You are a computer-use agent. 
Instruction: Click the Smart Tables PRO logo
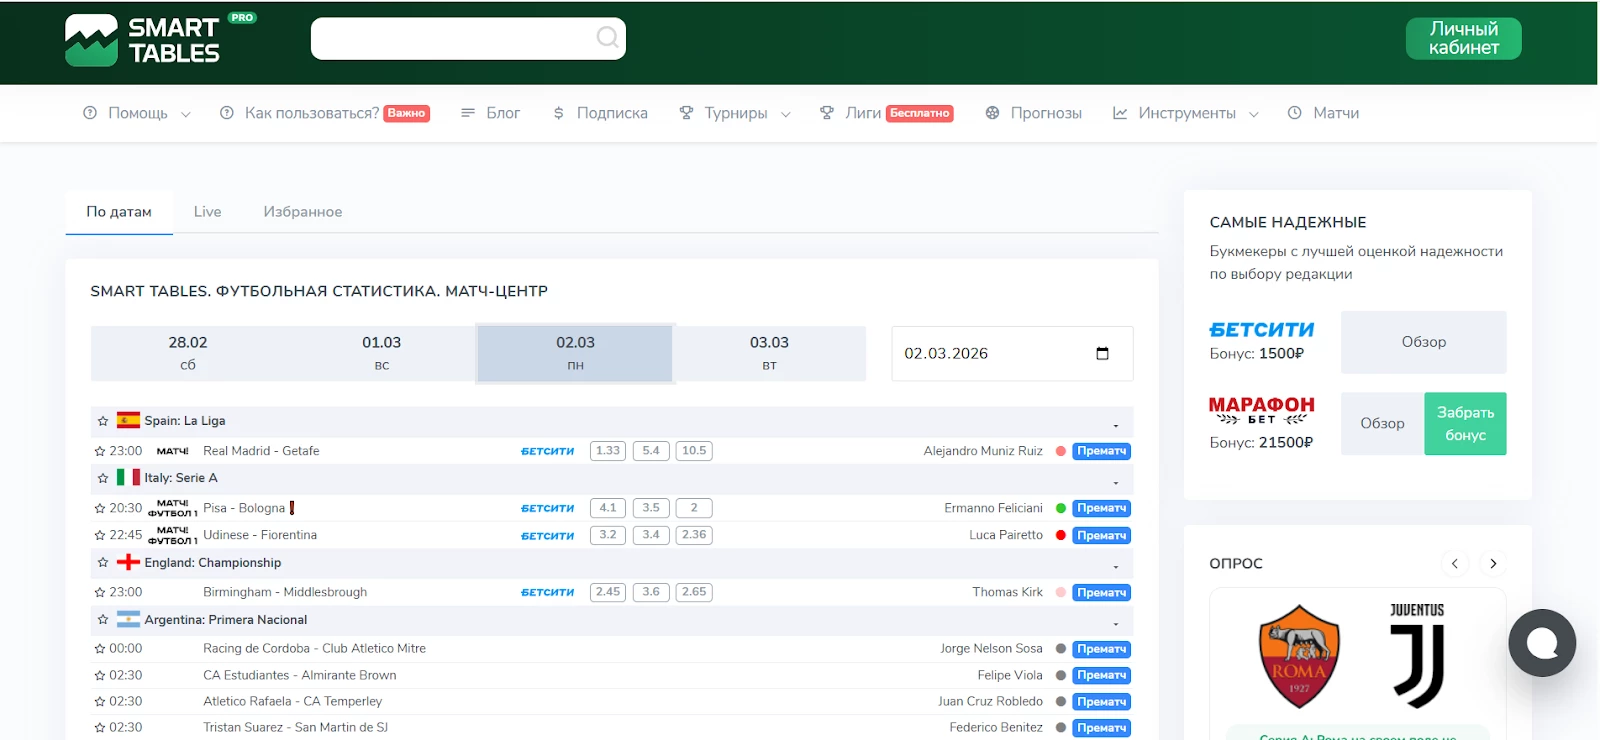(160, 40)
